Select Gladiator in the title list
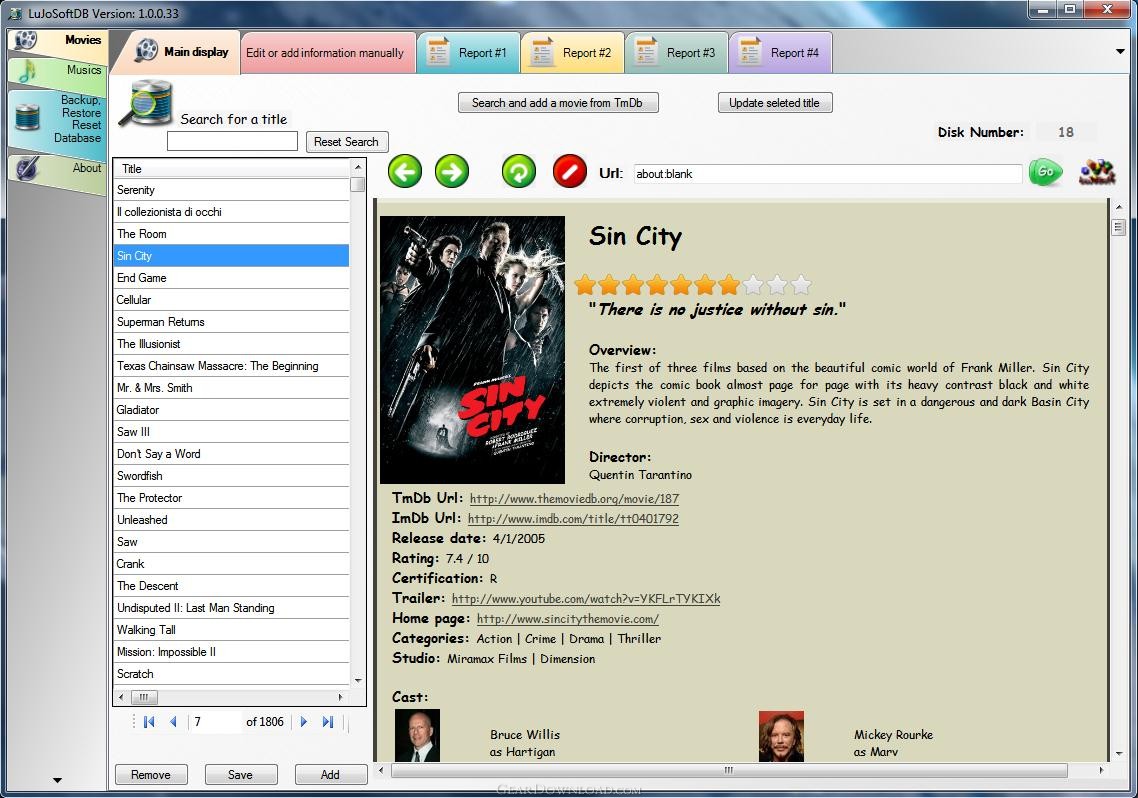This screenshot has height=798, width=1138. click(x=232, y=410)
